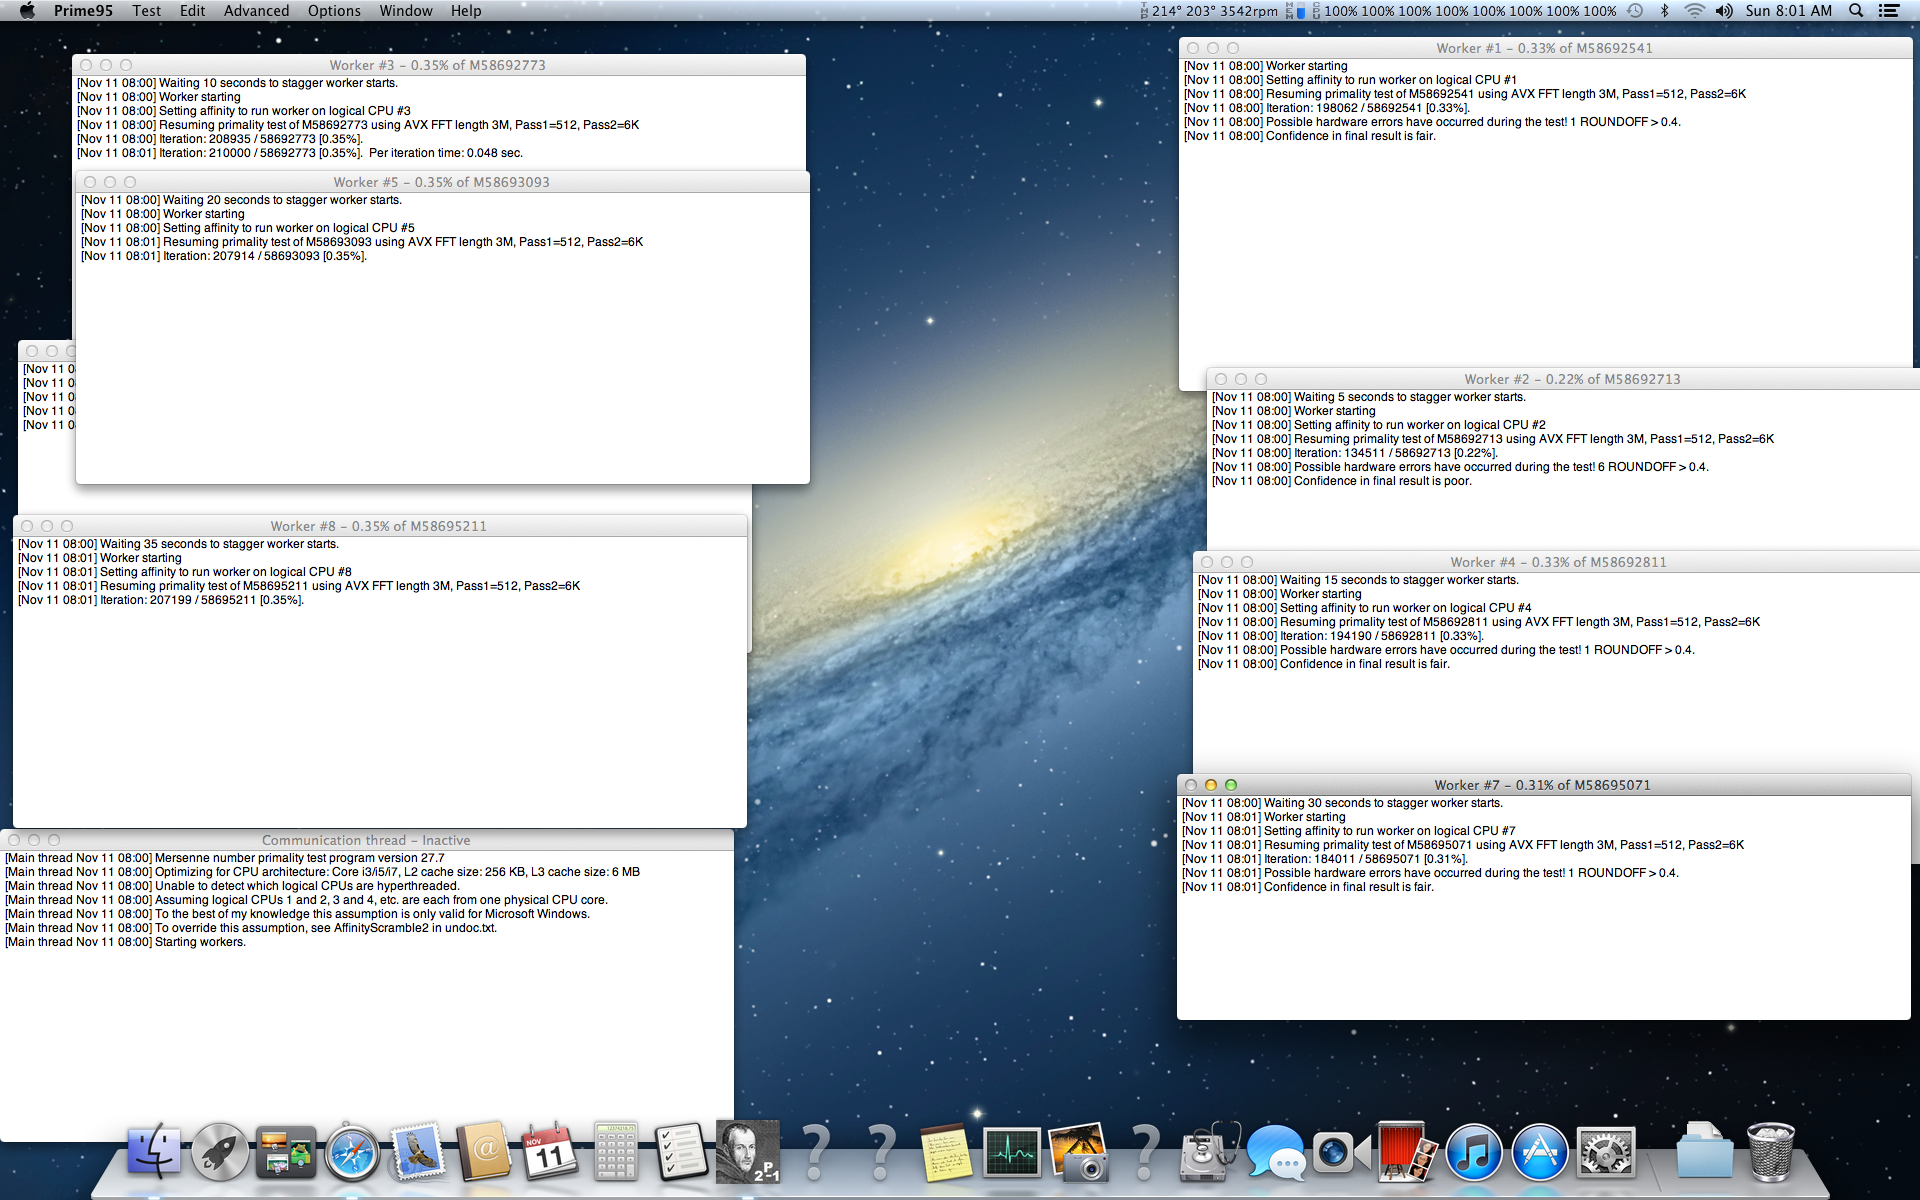Image resolution: width=1920 pixels, height=1200 pixels.
Task: Open the Test menu
Action: pyautogui.click(x=146, y=11)
